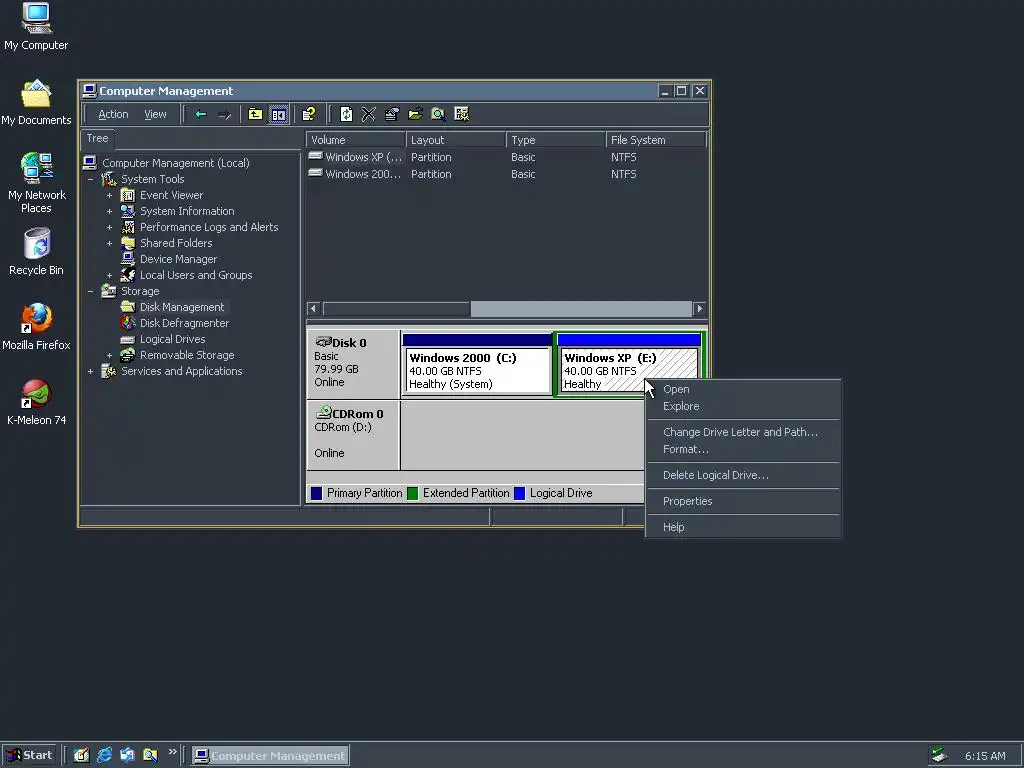The image size is (1024, 768).
Task: Select Computer Management (Local) root node
Action: pos(176,163)
